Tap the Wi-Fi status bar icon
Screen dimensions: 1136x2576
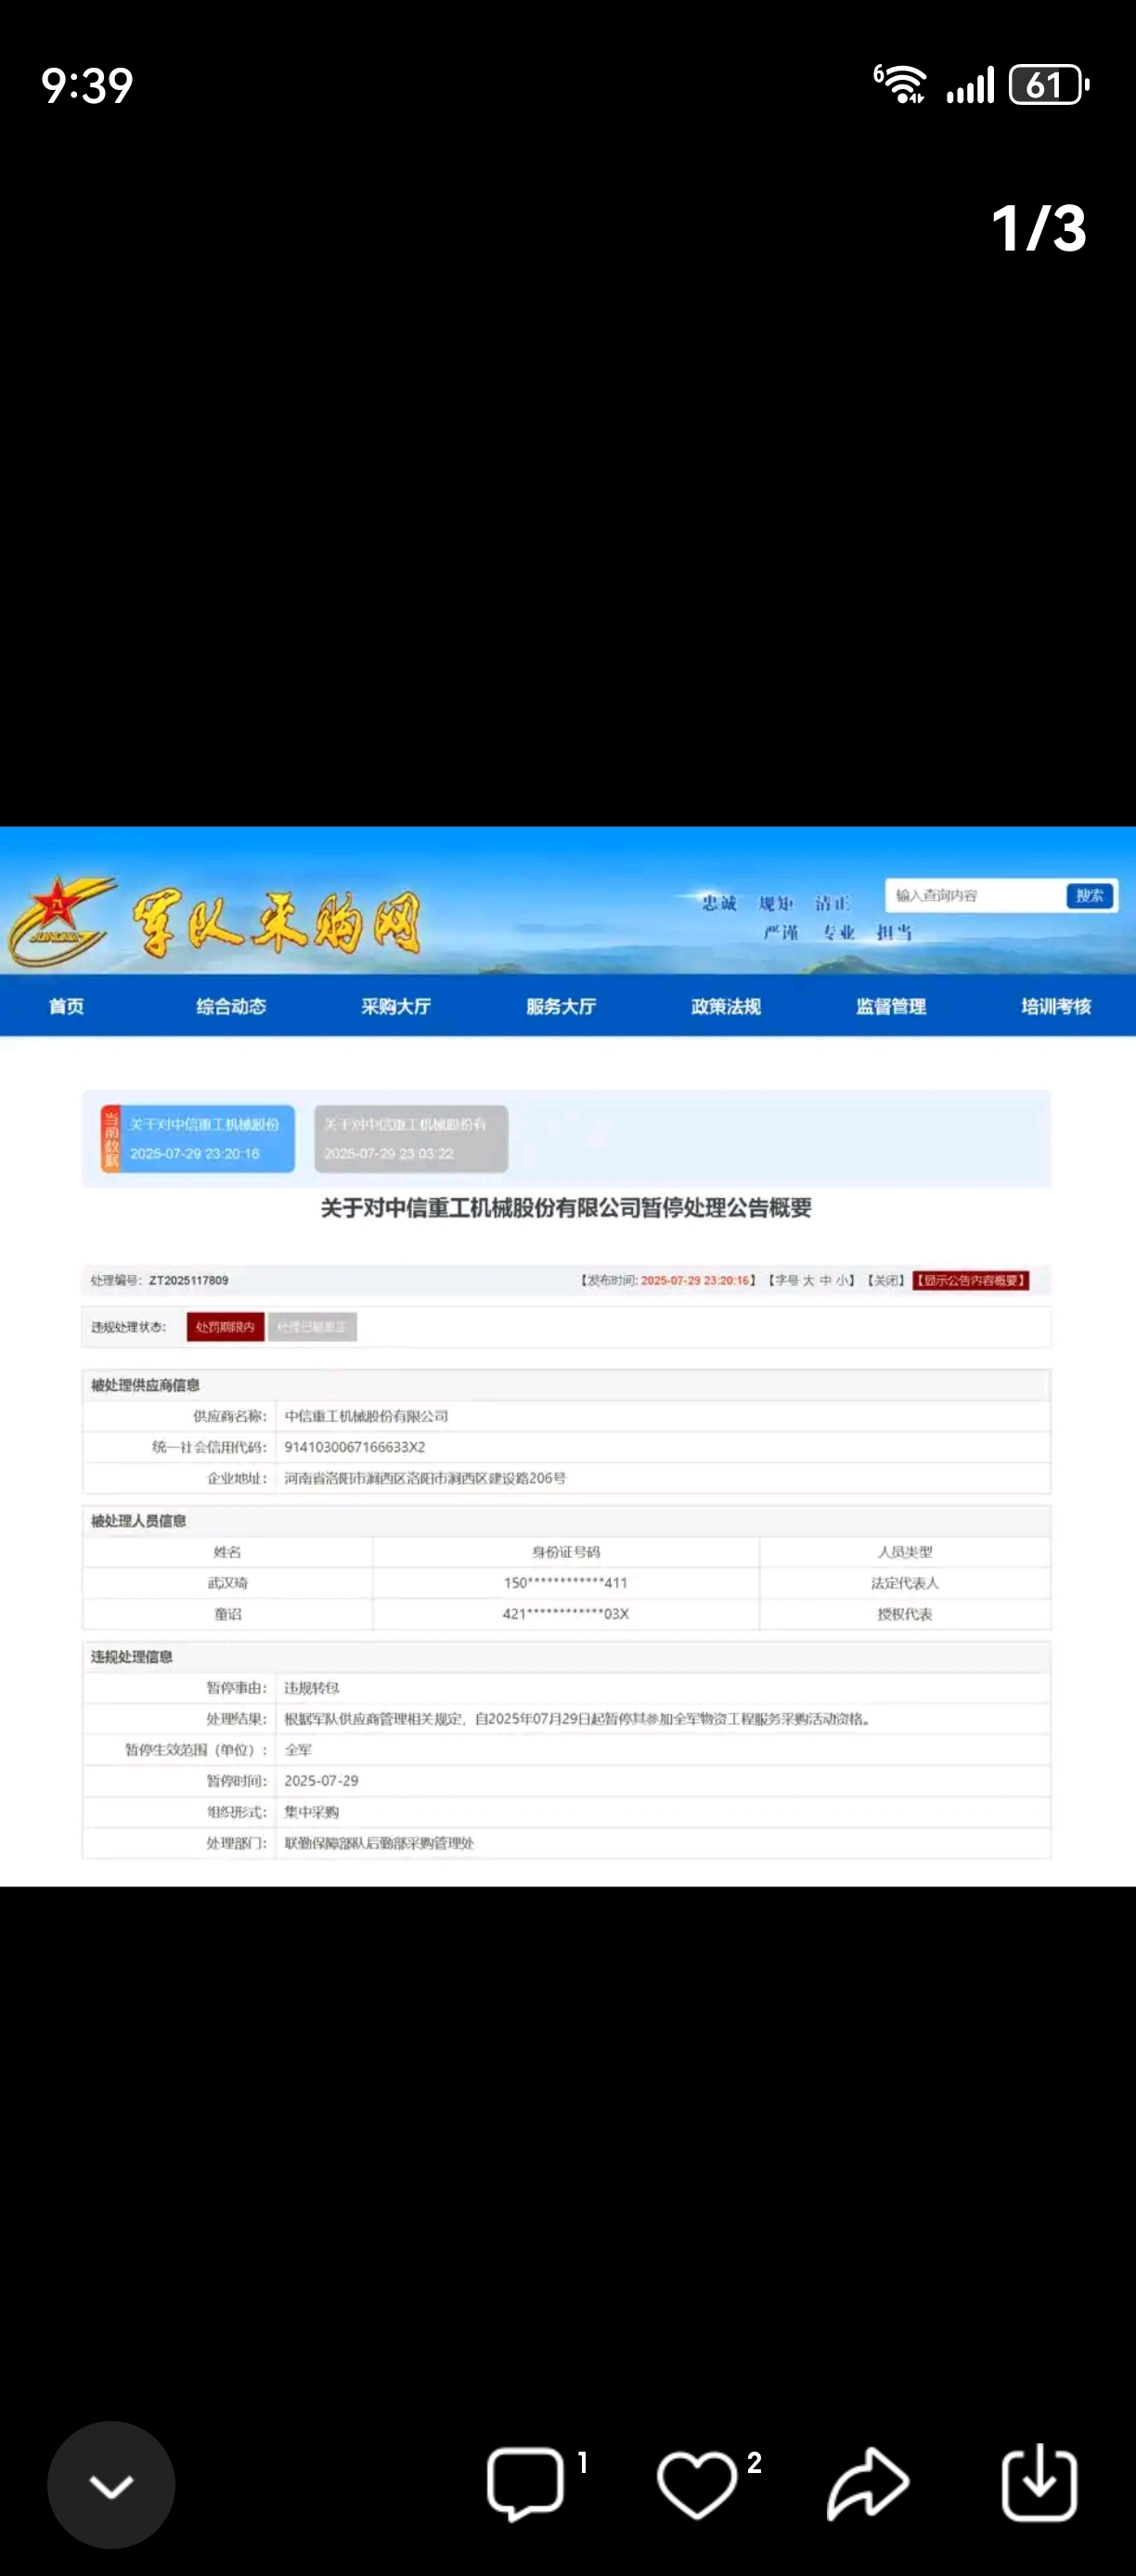coord(900,84)
